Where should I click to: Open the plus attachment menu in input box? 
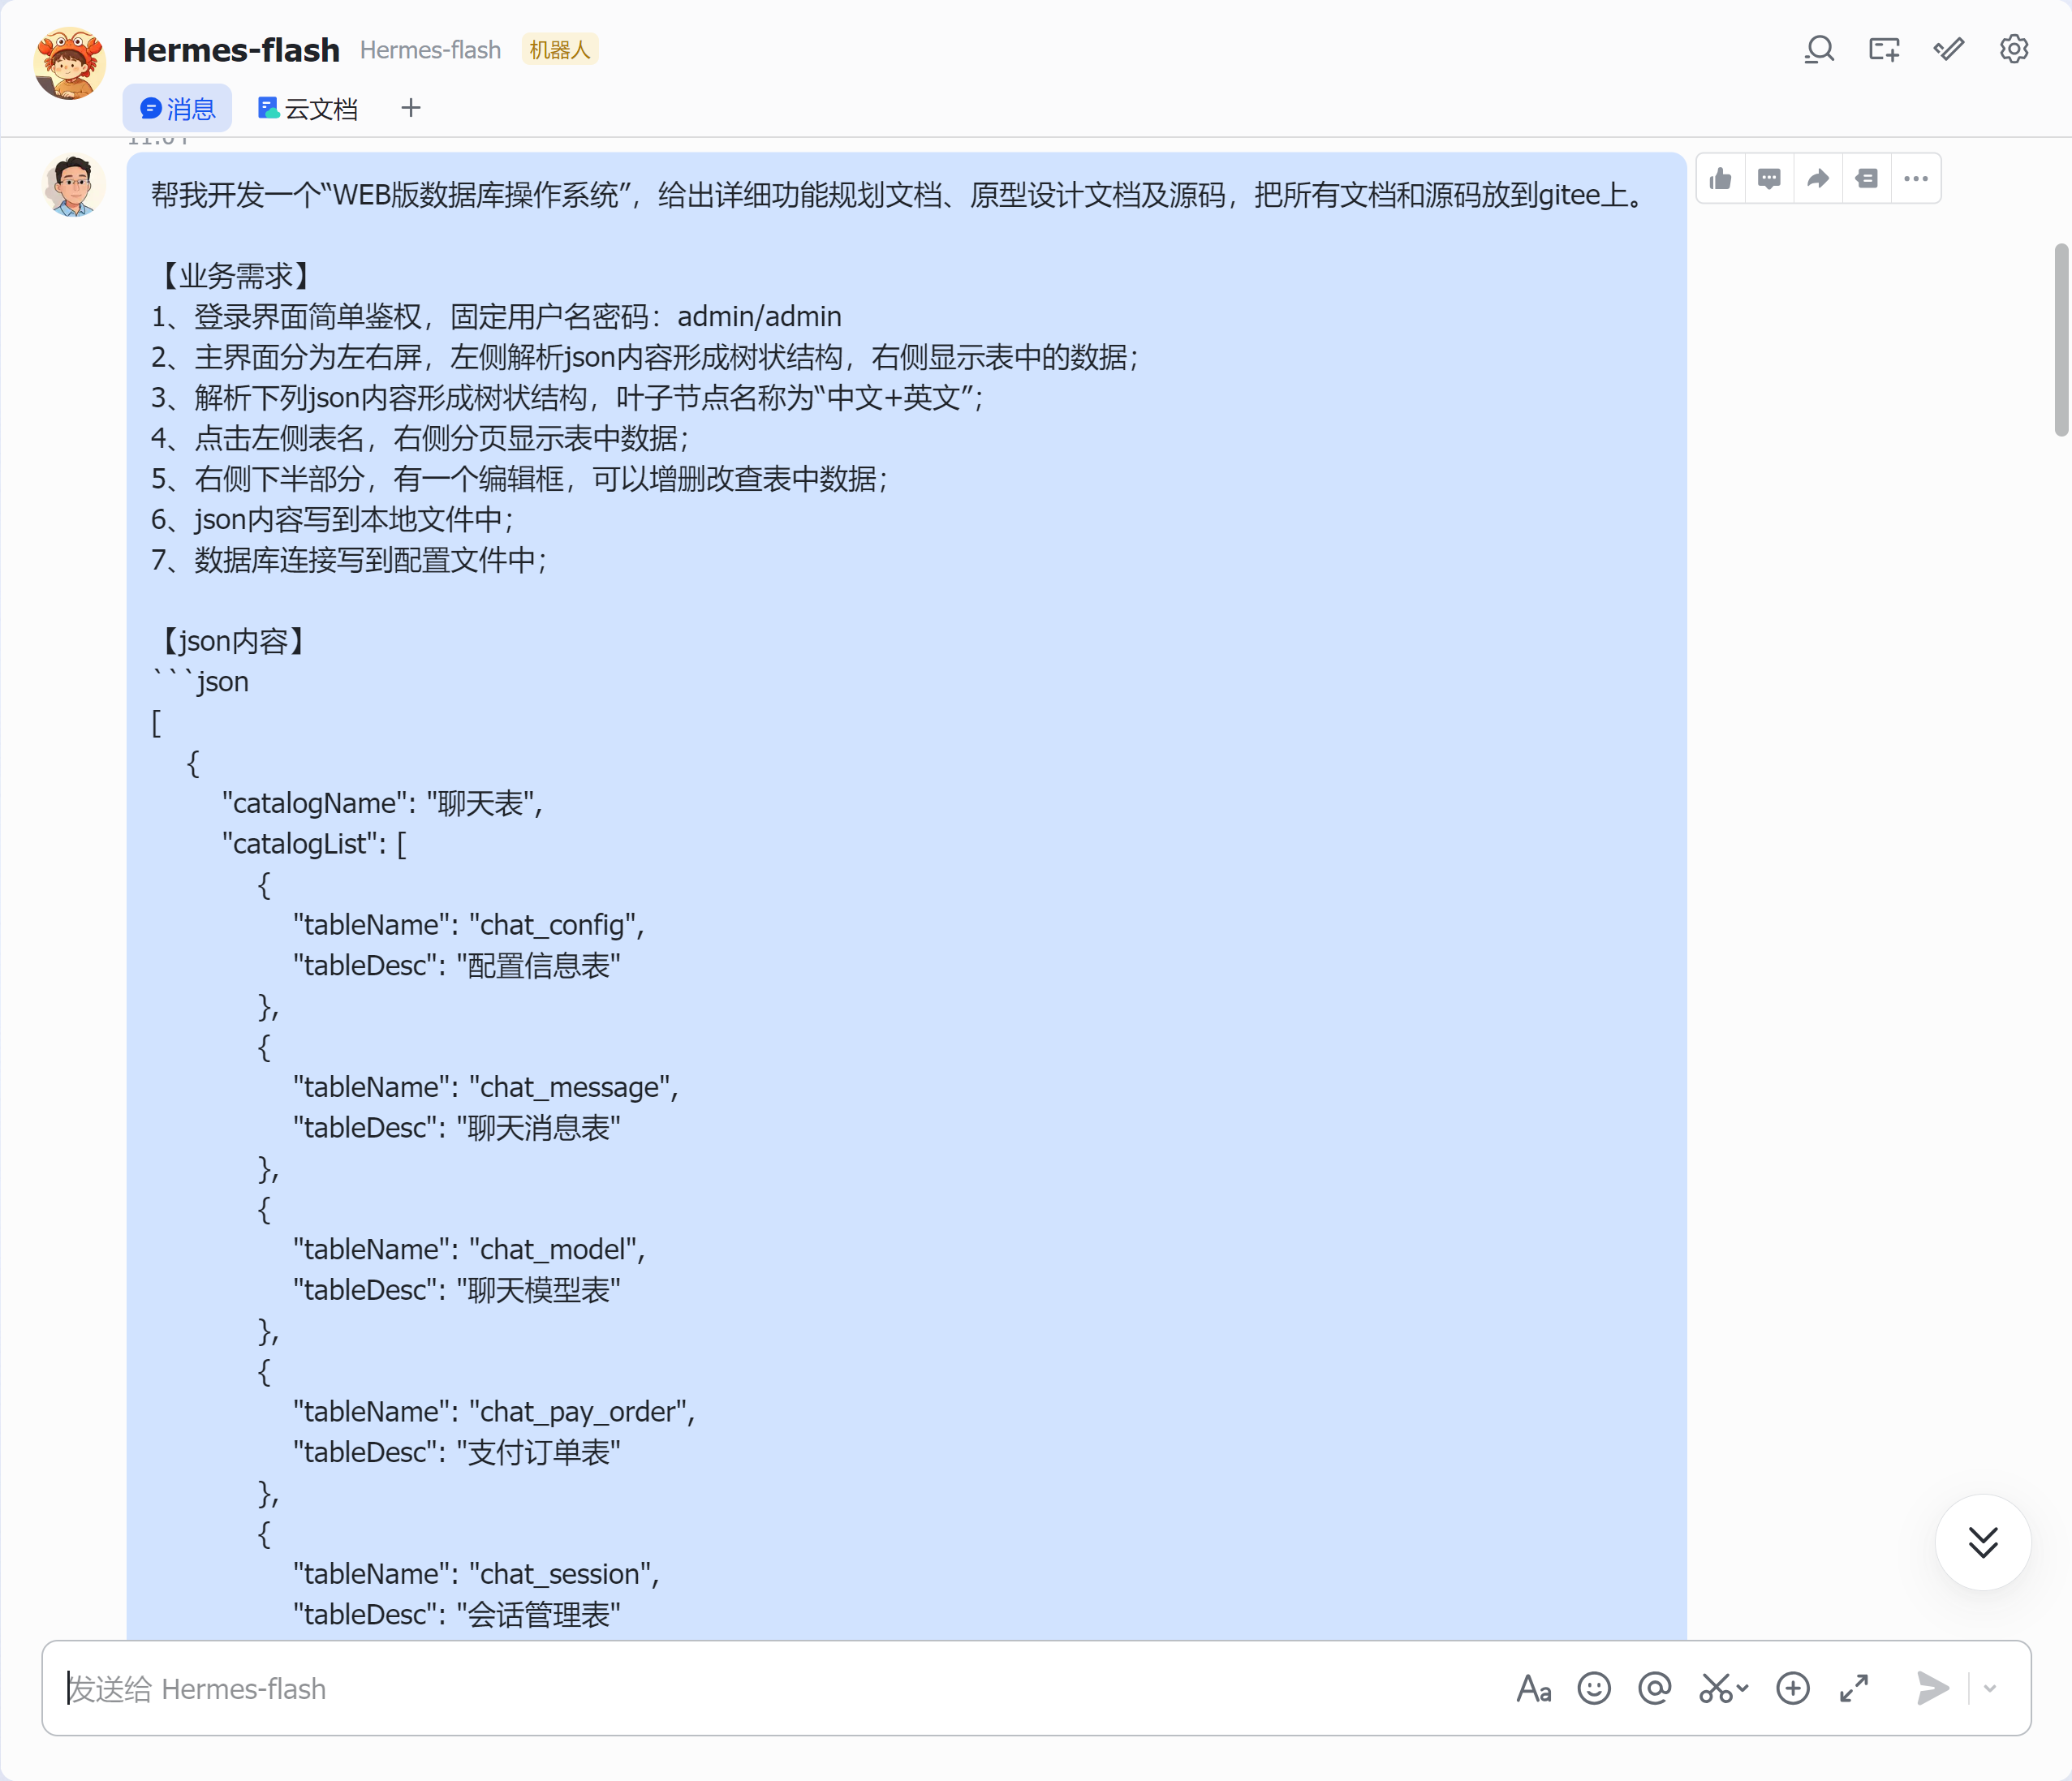point(1793,1689)
